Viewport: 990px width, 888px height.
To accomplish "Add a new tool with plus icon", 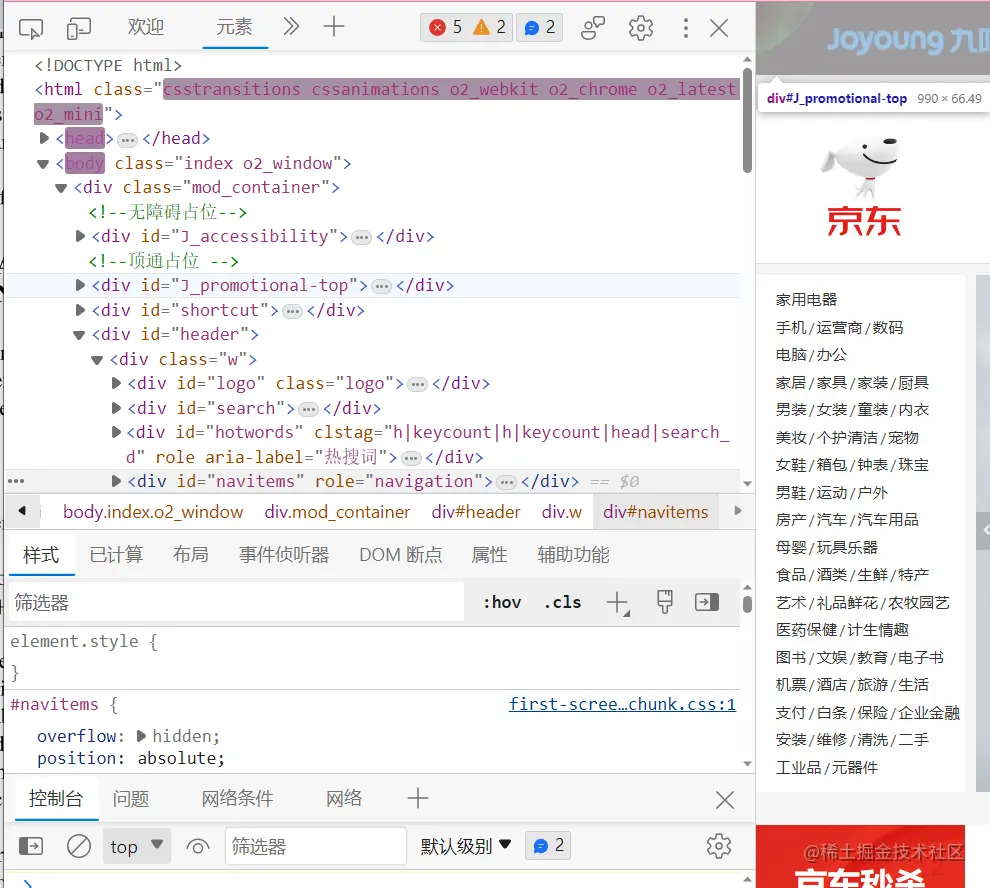I will (x=333, y=27).
